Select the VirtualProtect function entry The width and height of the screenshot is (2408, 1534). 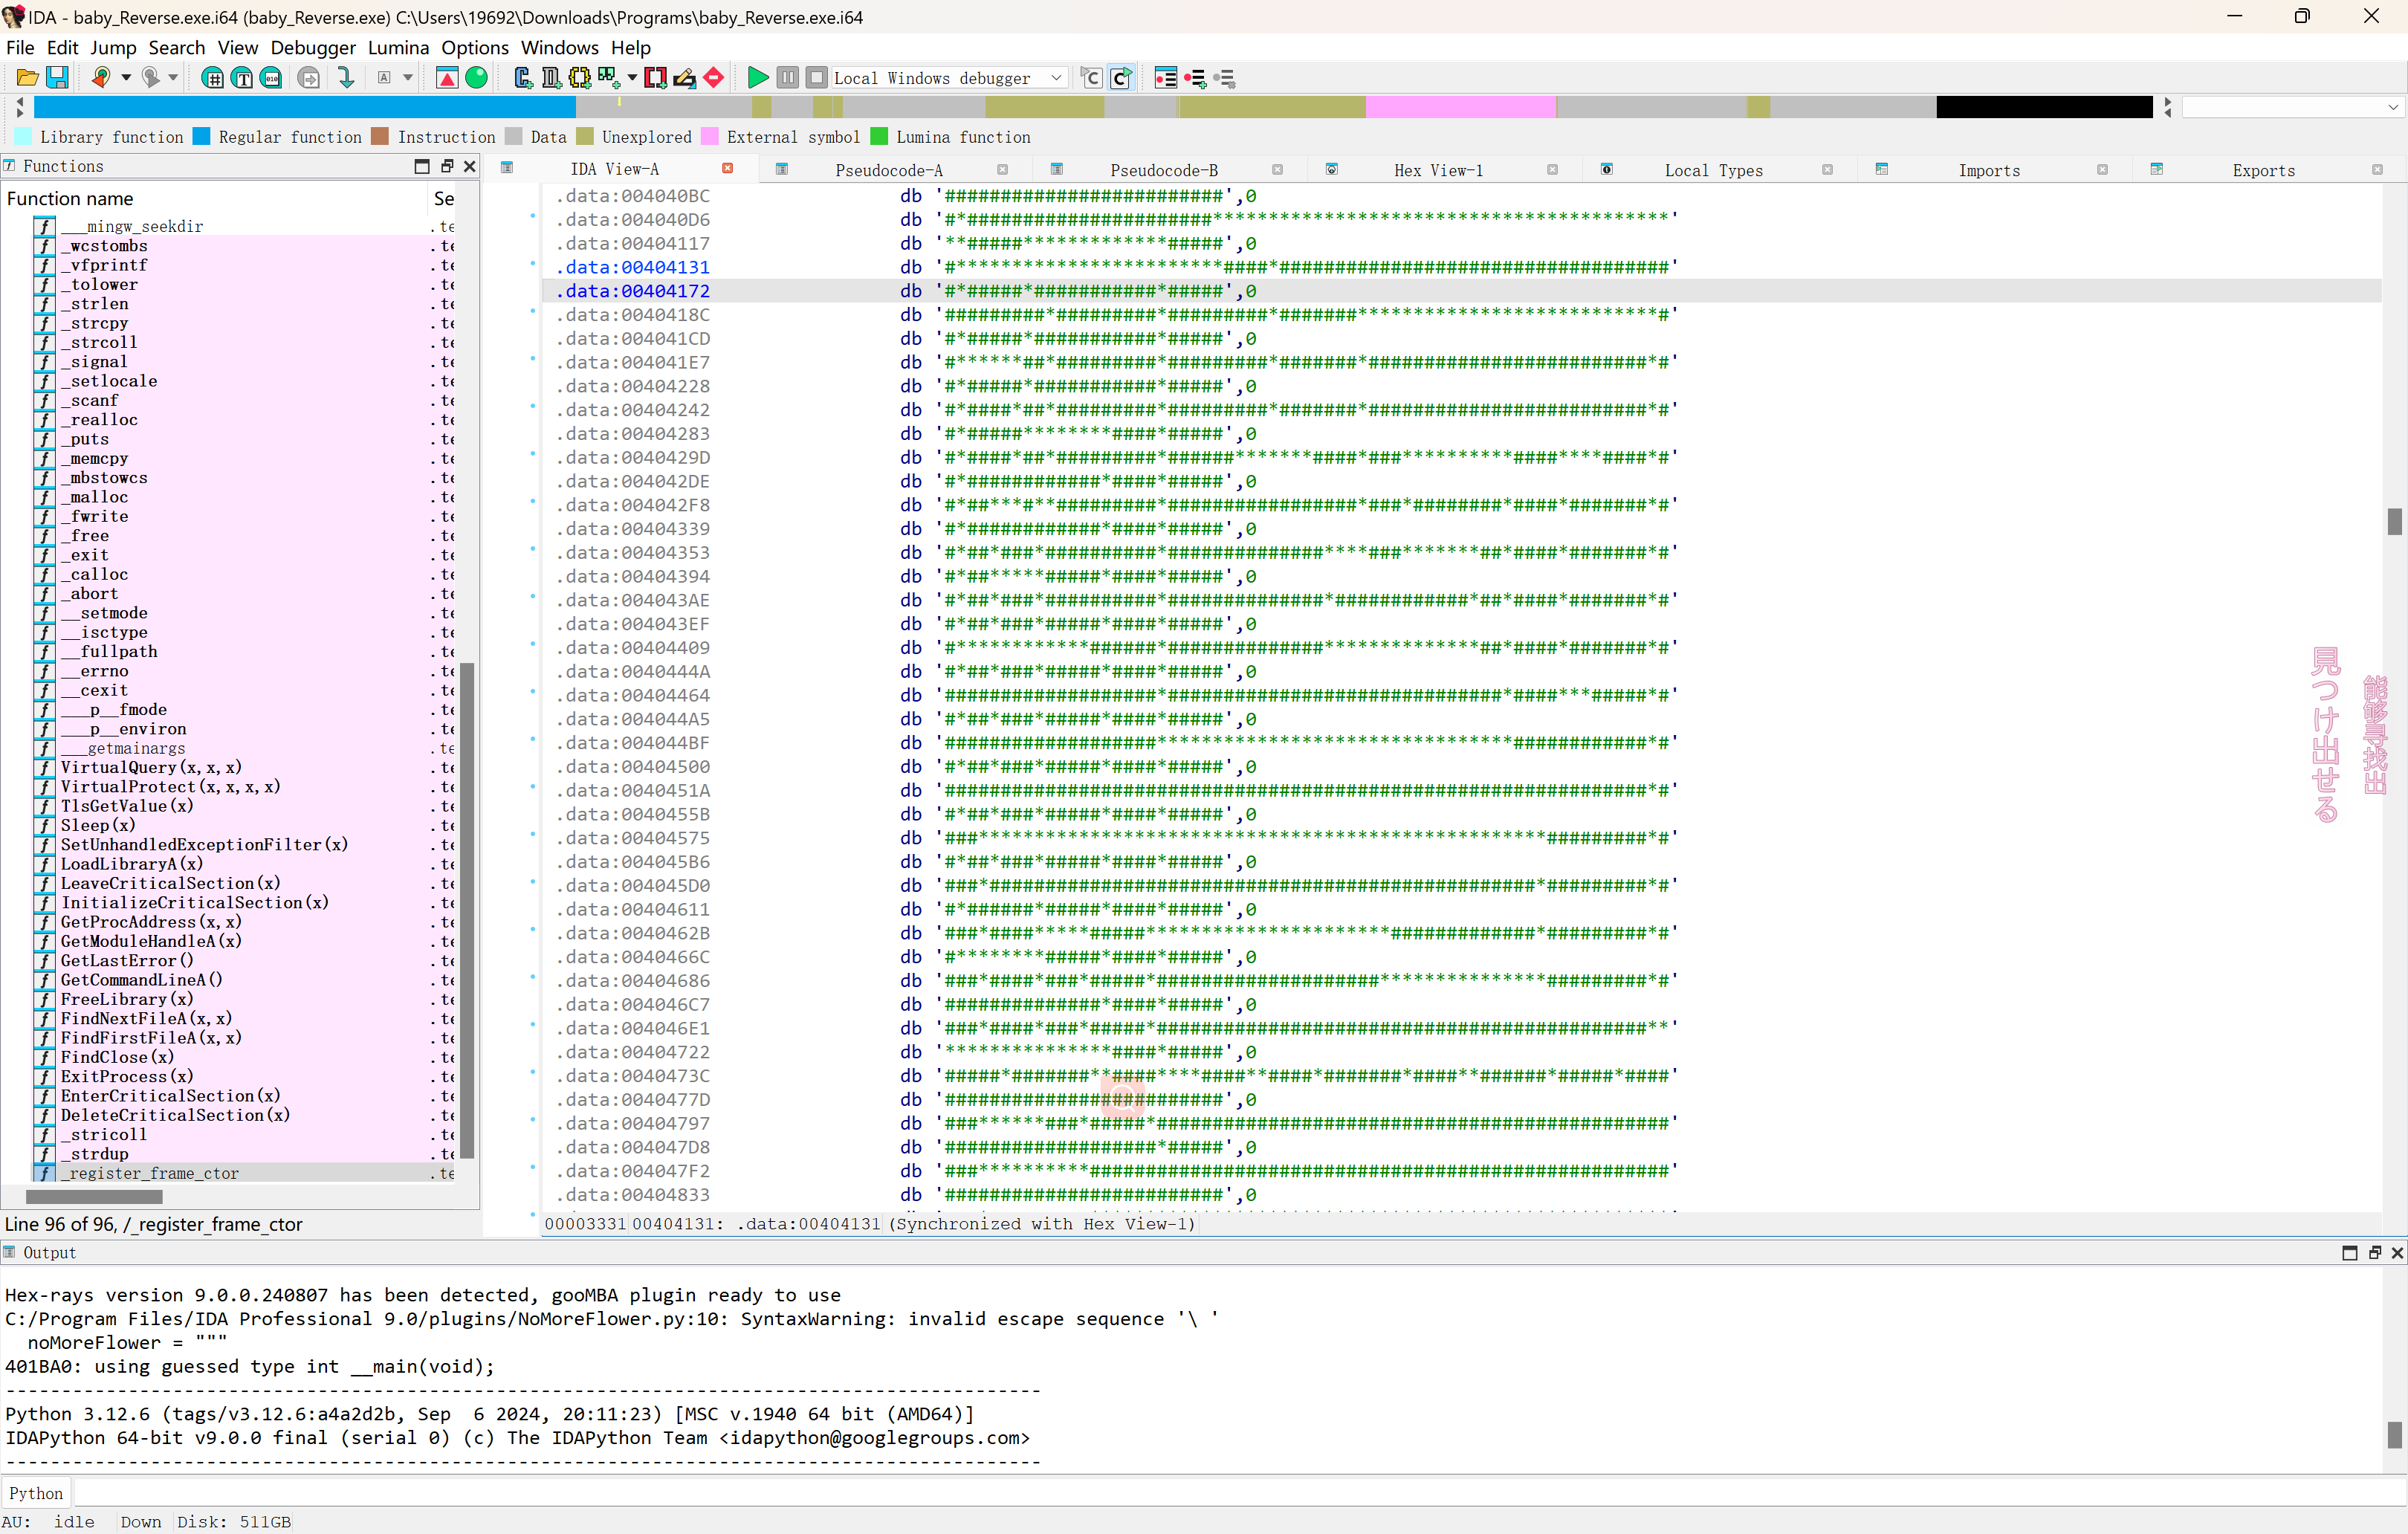[170, 787]
